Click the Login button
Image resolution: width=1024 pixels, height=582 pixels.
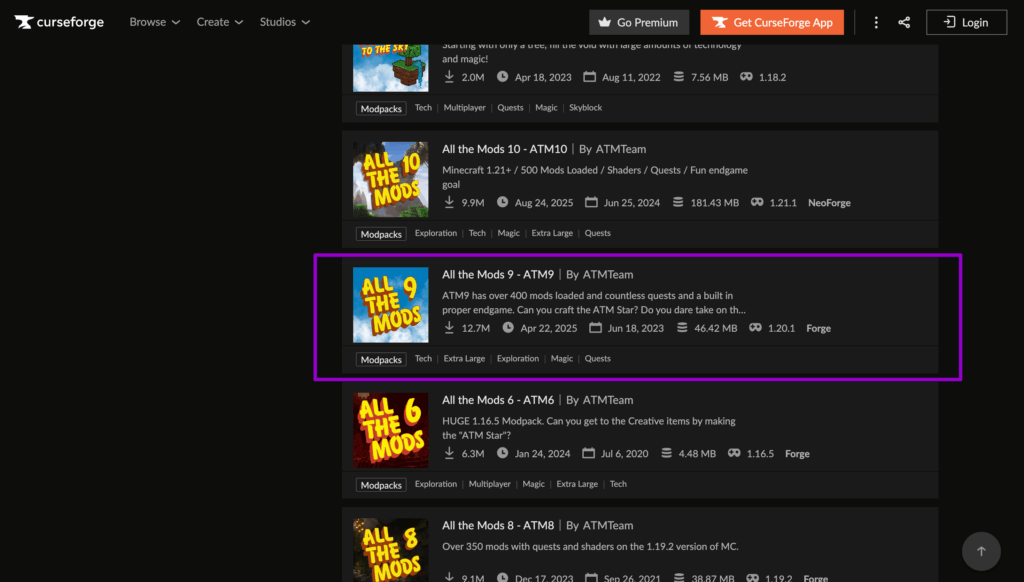967,22
